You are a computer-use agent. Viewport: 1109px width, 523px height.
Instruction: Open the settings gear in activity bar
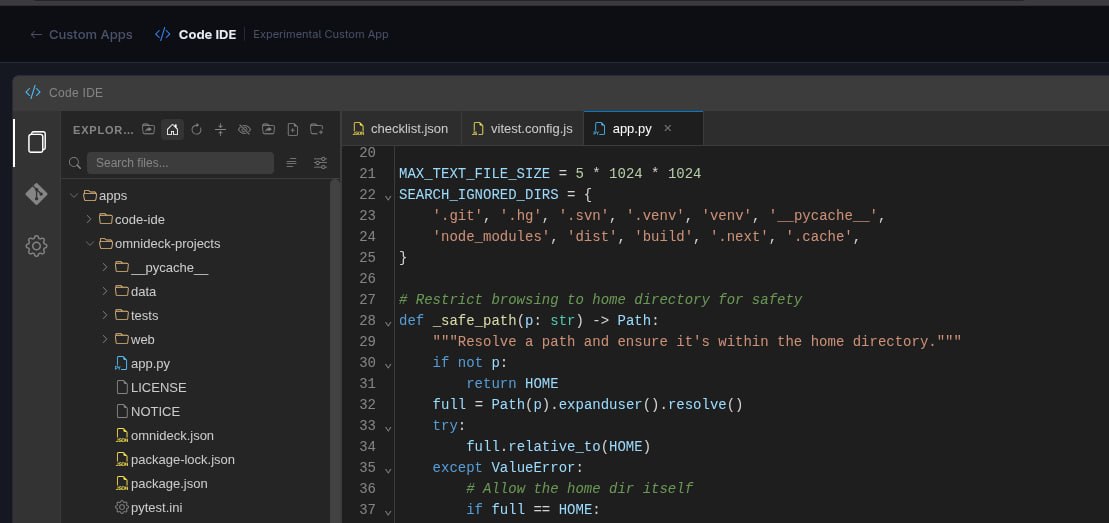point(37,246)
